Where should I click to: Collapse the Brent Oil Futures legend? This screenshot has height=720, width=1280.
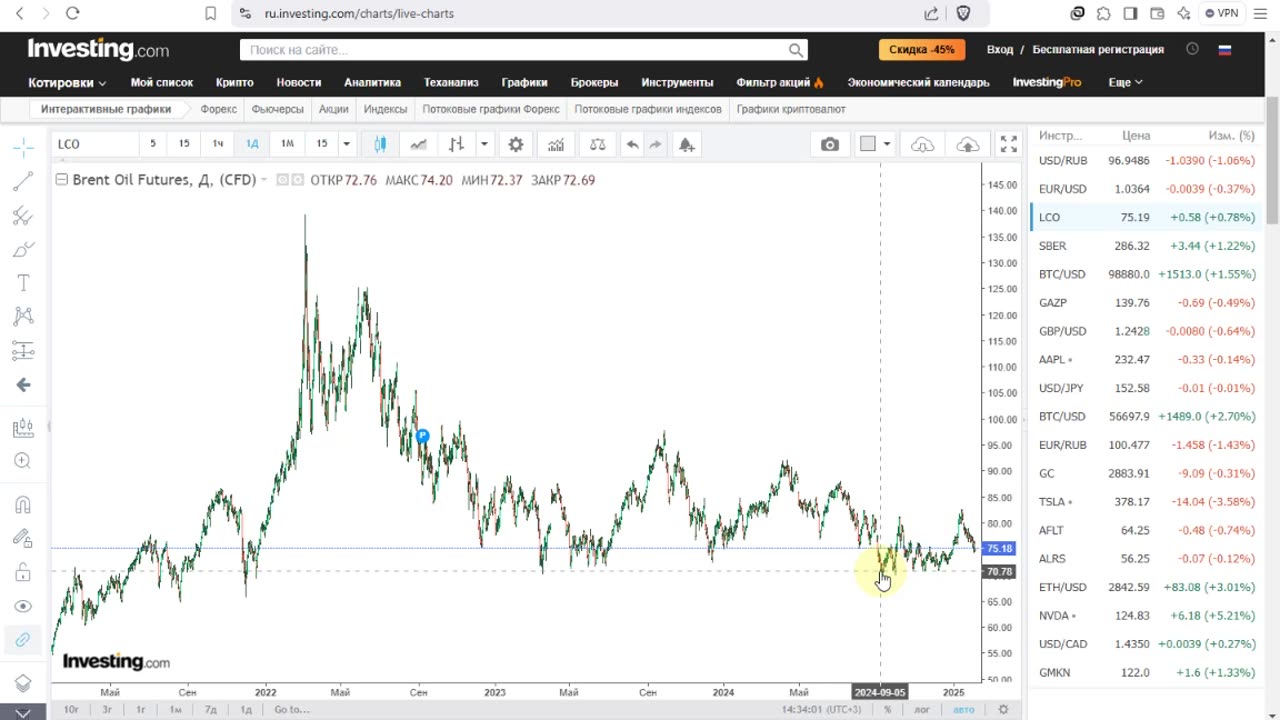click(61, 180)
